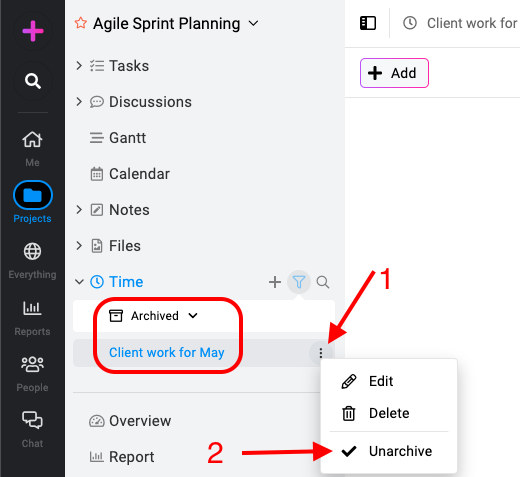Image resolution: width=520 pixels, height=477 pixels.
Task: Click the Add button
Action: [394, 73]
